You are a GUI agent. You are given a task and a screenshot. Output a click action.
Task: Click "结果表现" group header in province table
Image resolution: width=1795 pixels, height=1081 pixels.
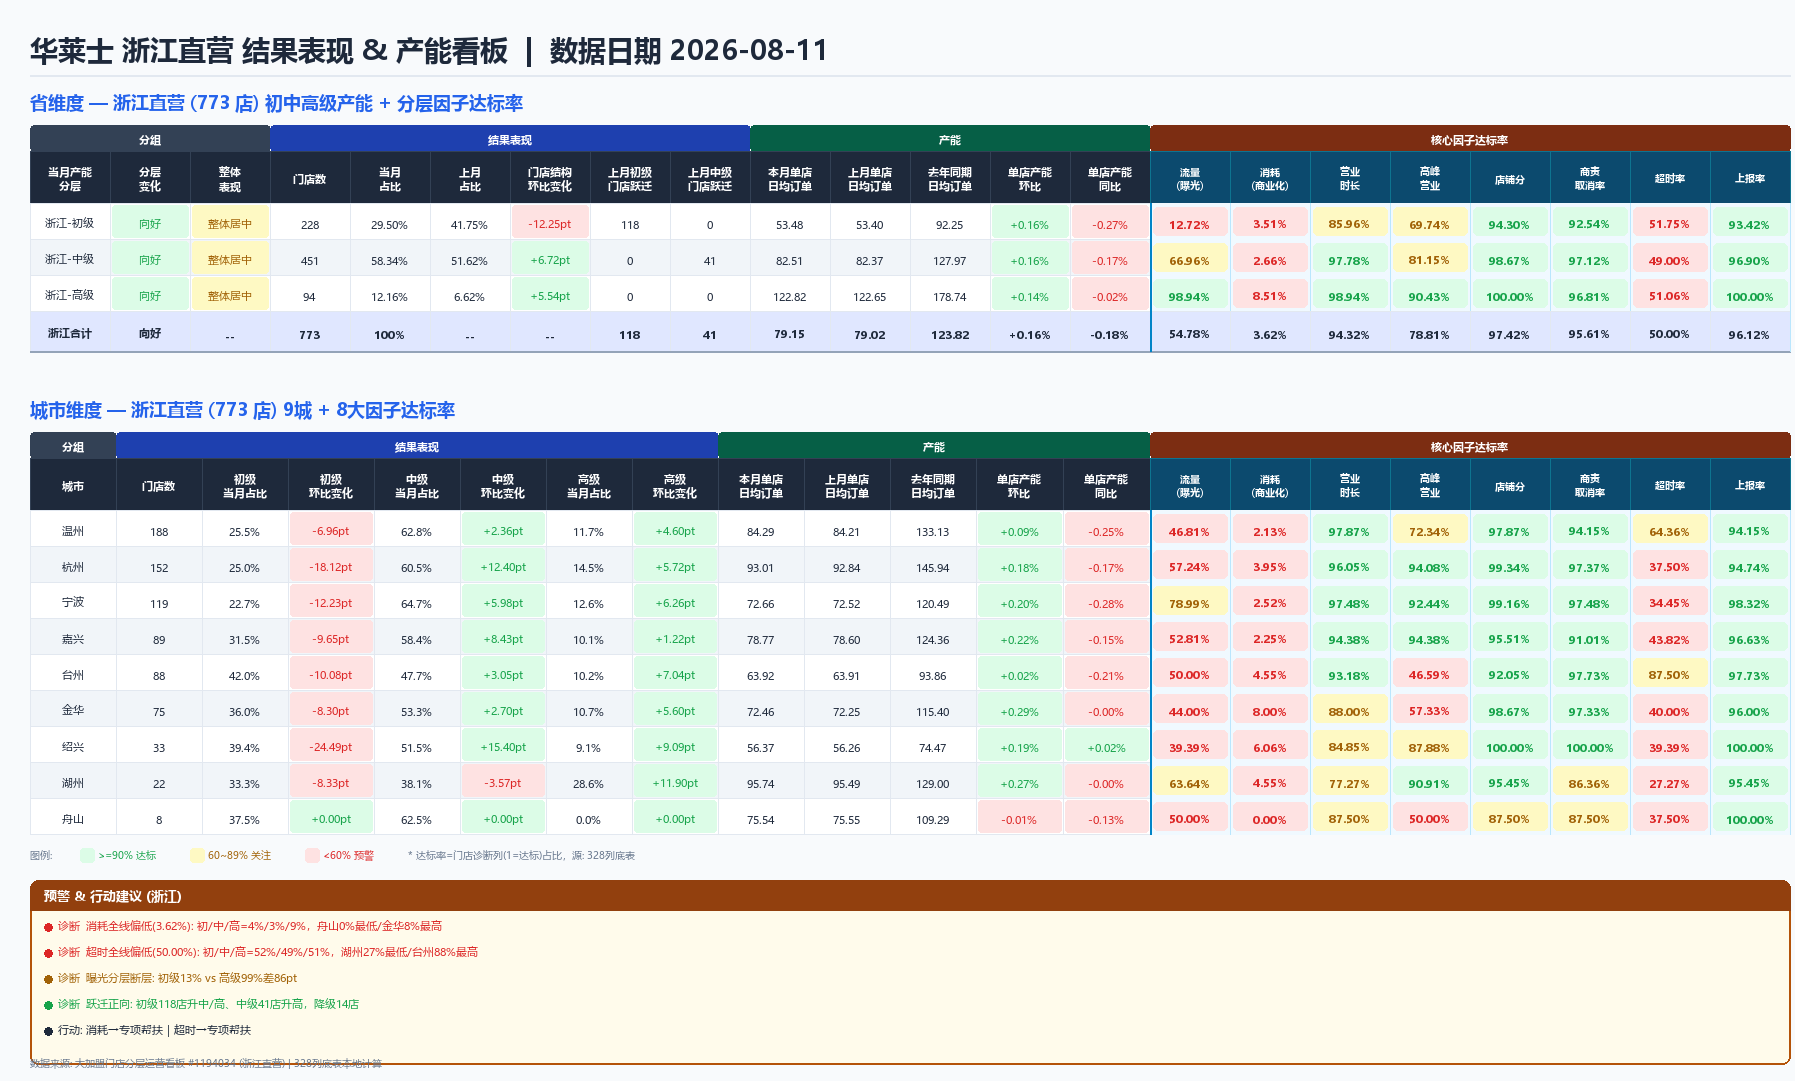[x=510, y=140]
